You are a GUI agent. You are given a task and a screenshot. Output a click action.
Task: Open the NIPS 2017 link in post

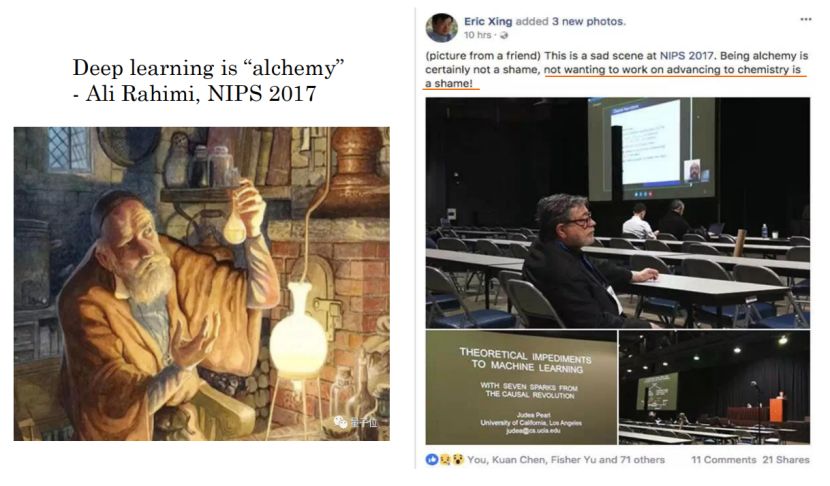pyautogui.click(x=687, y=56)
